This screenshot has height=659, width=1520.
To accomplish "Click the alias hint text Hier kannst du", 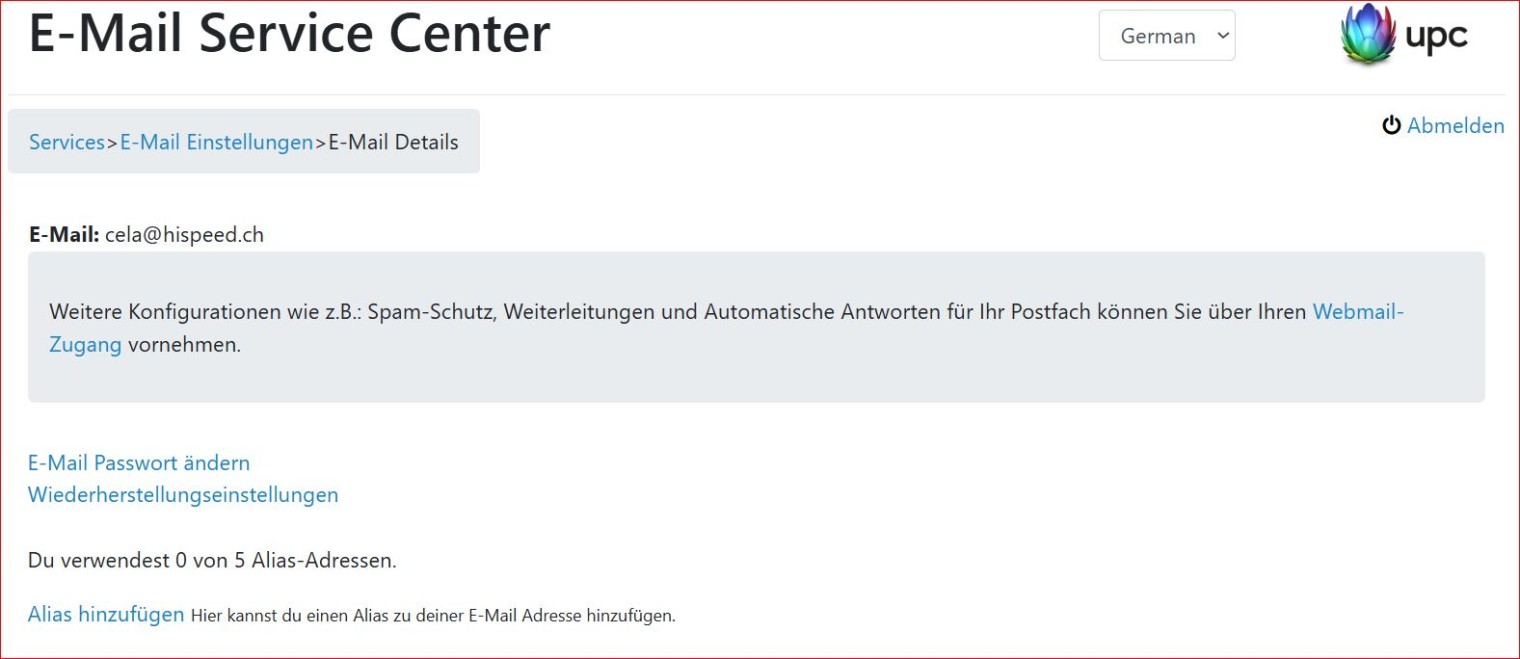I will [x=433, y=616].
